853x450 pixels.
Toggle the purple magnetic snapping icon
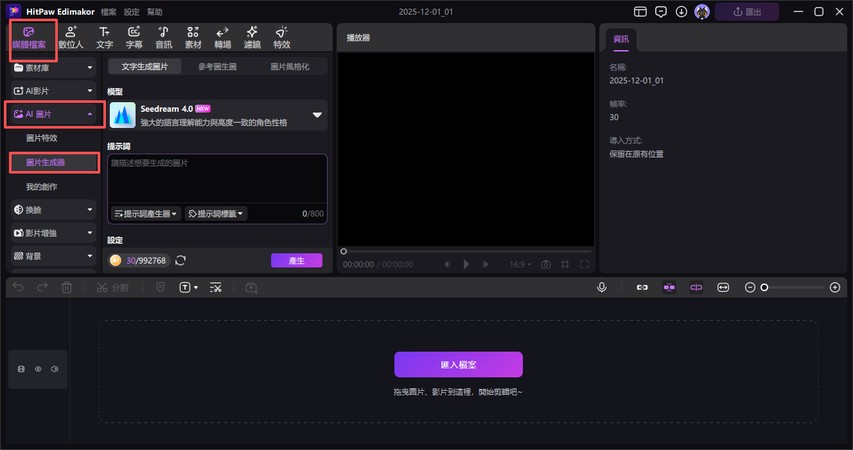coord(669,287)
